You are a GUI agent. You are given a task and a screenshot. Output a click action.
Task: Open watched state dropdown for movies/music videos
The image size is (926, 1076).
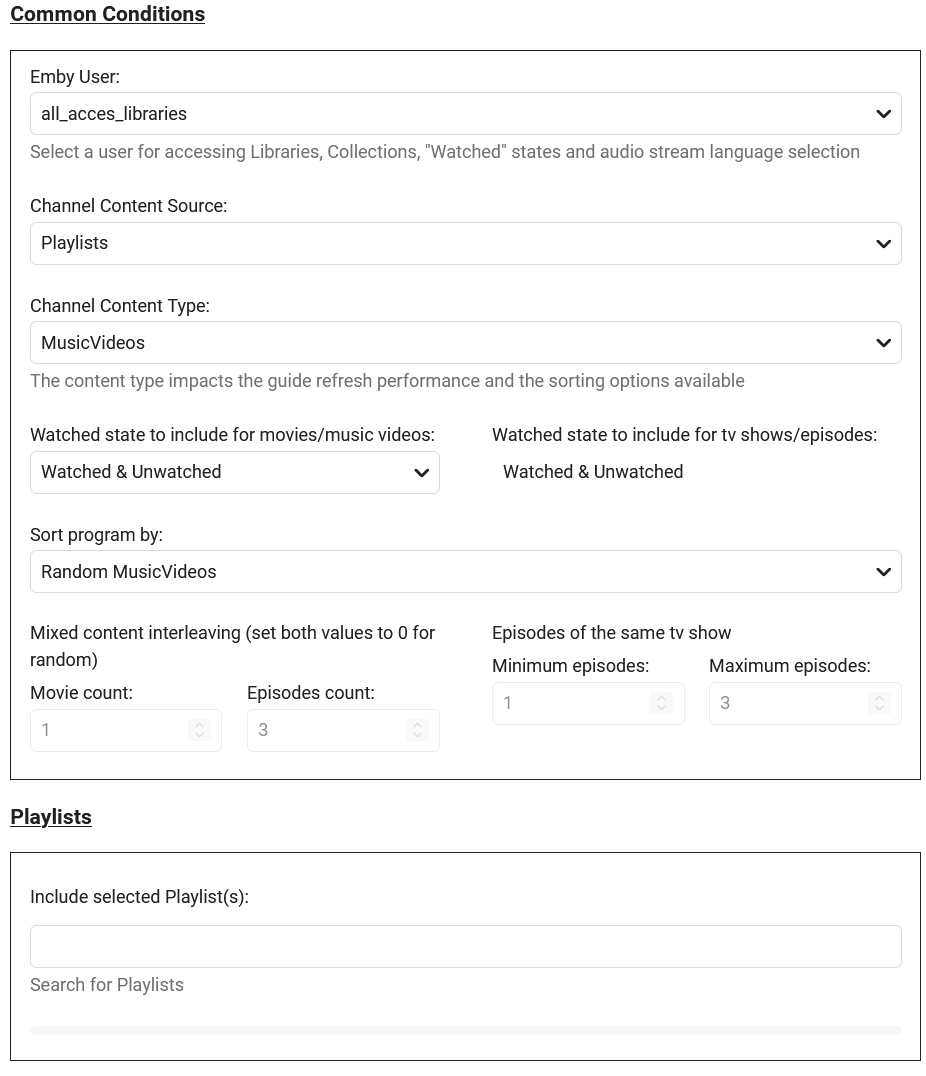tap(220, 472)
